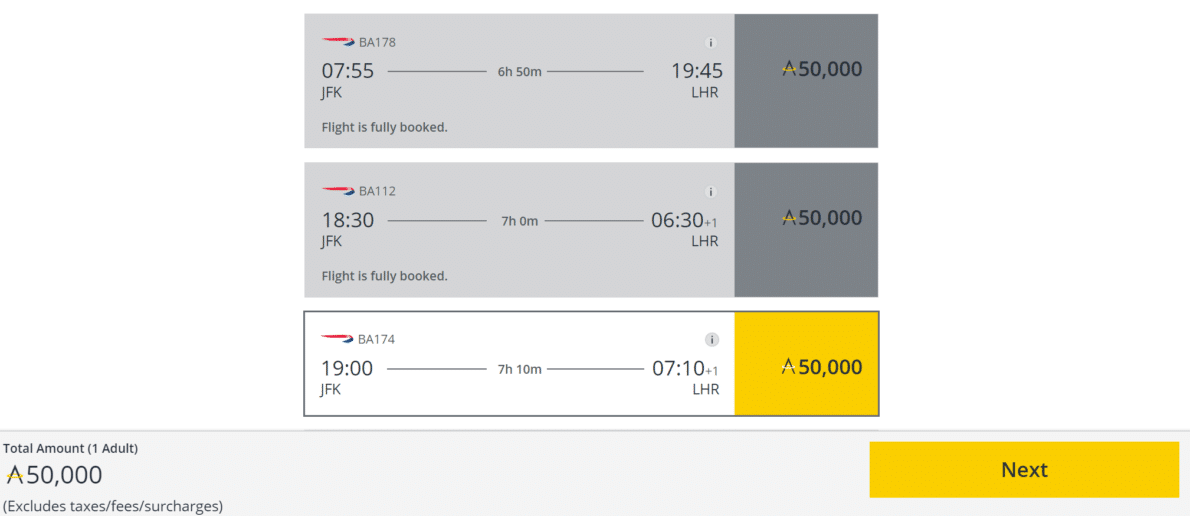Click British Airways logo beside BA174

(x=338, y=338)
